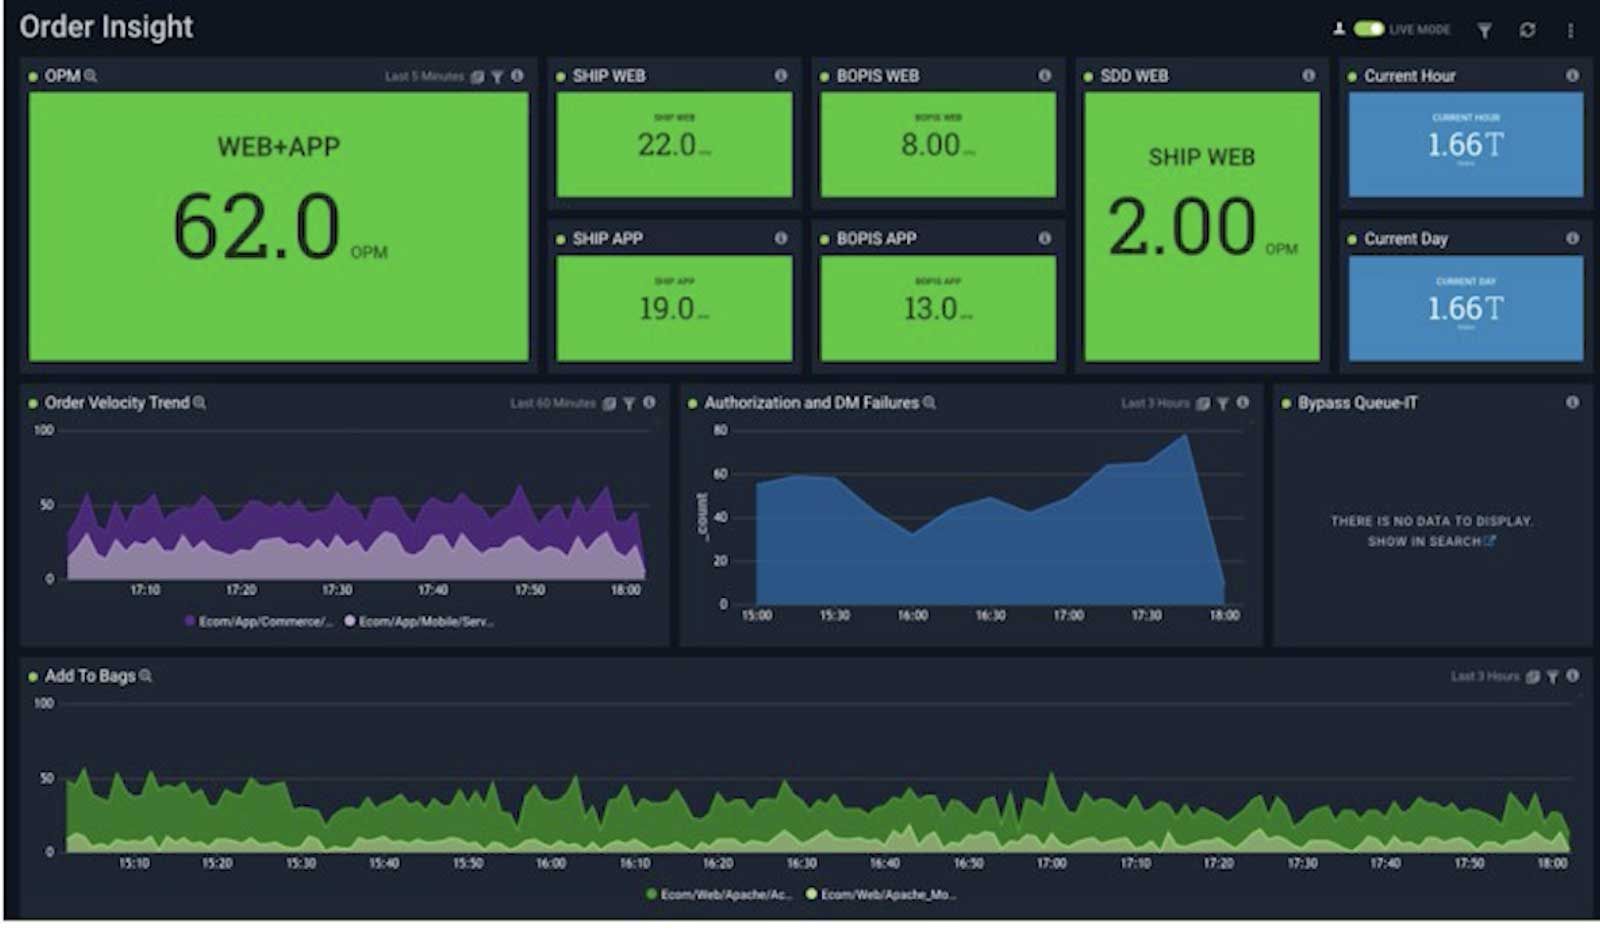Open the info icon on the SHIP WEB panel

pos(781,75)
